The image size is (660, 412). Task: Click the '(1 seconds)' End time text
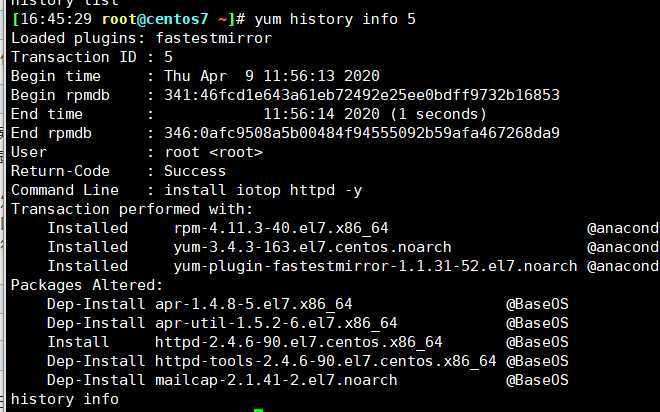[438, 114]
